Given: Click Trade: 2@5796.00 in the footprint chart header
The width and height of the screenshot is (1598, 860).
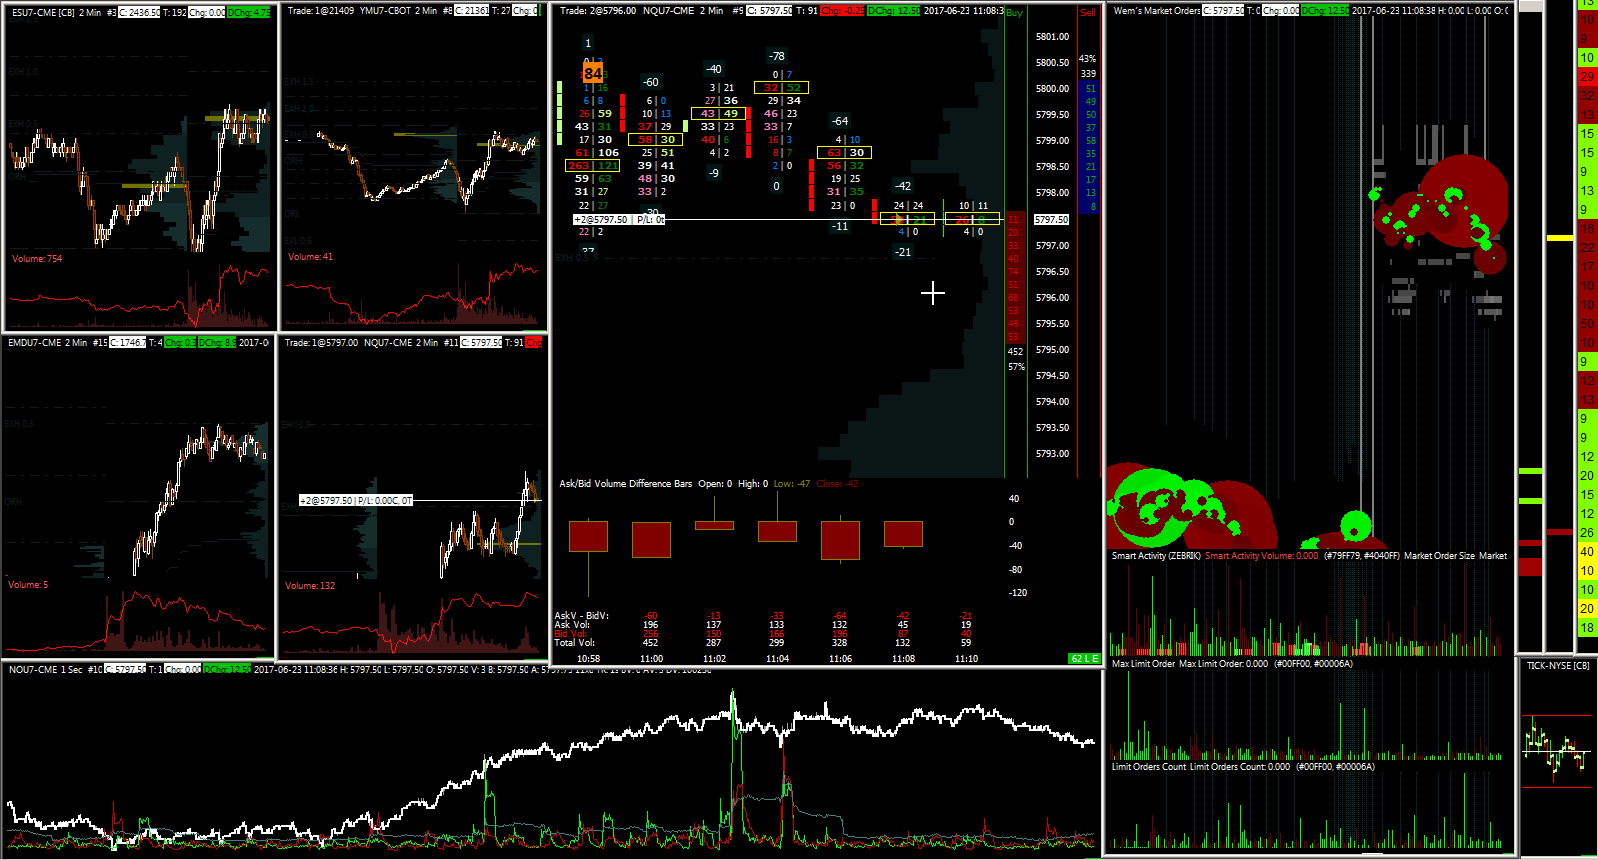Looking at the screenshot, I should tap(597, 11).
